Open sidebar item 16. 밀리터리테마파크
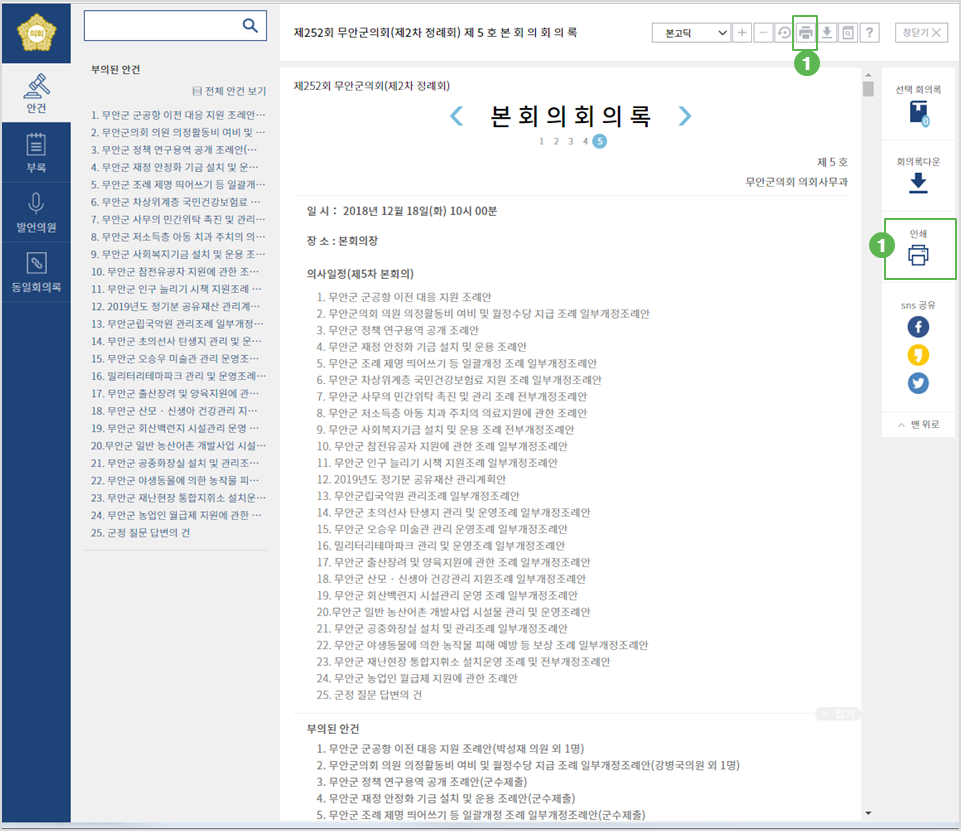The width and height of the screenshot is (961, 831). pyautogui.click(x=178, y=376)
